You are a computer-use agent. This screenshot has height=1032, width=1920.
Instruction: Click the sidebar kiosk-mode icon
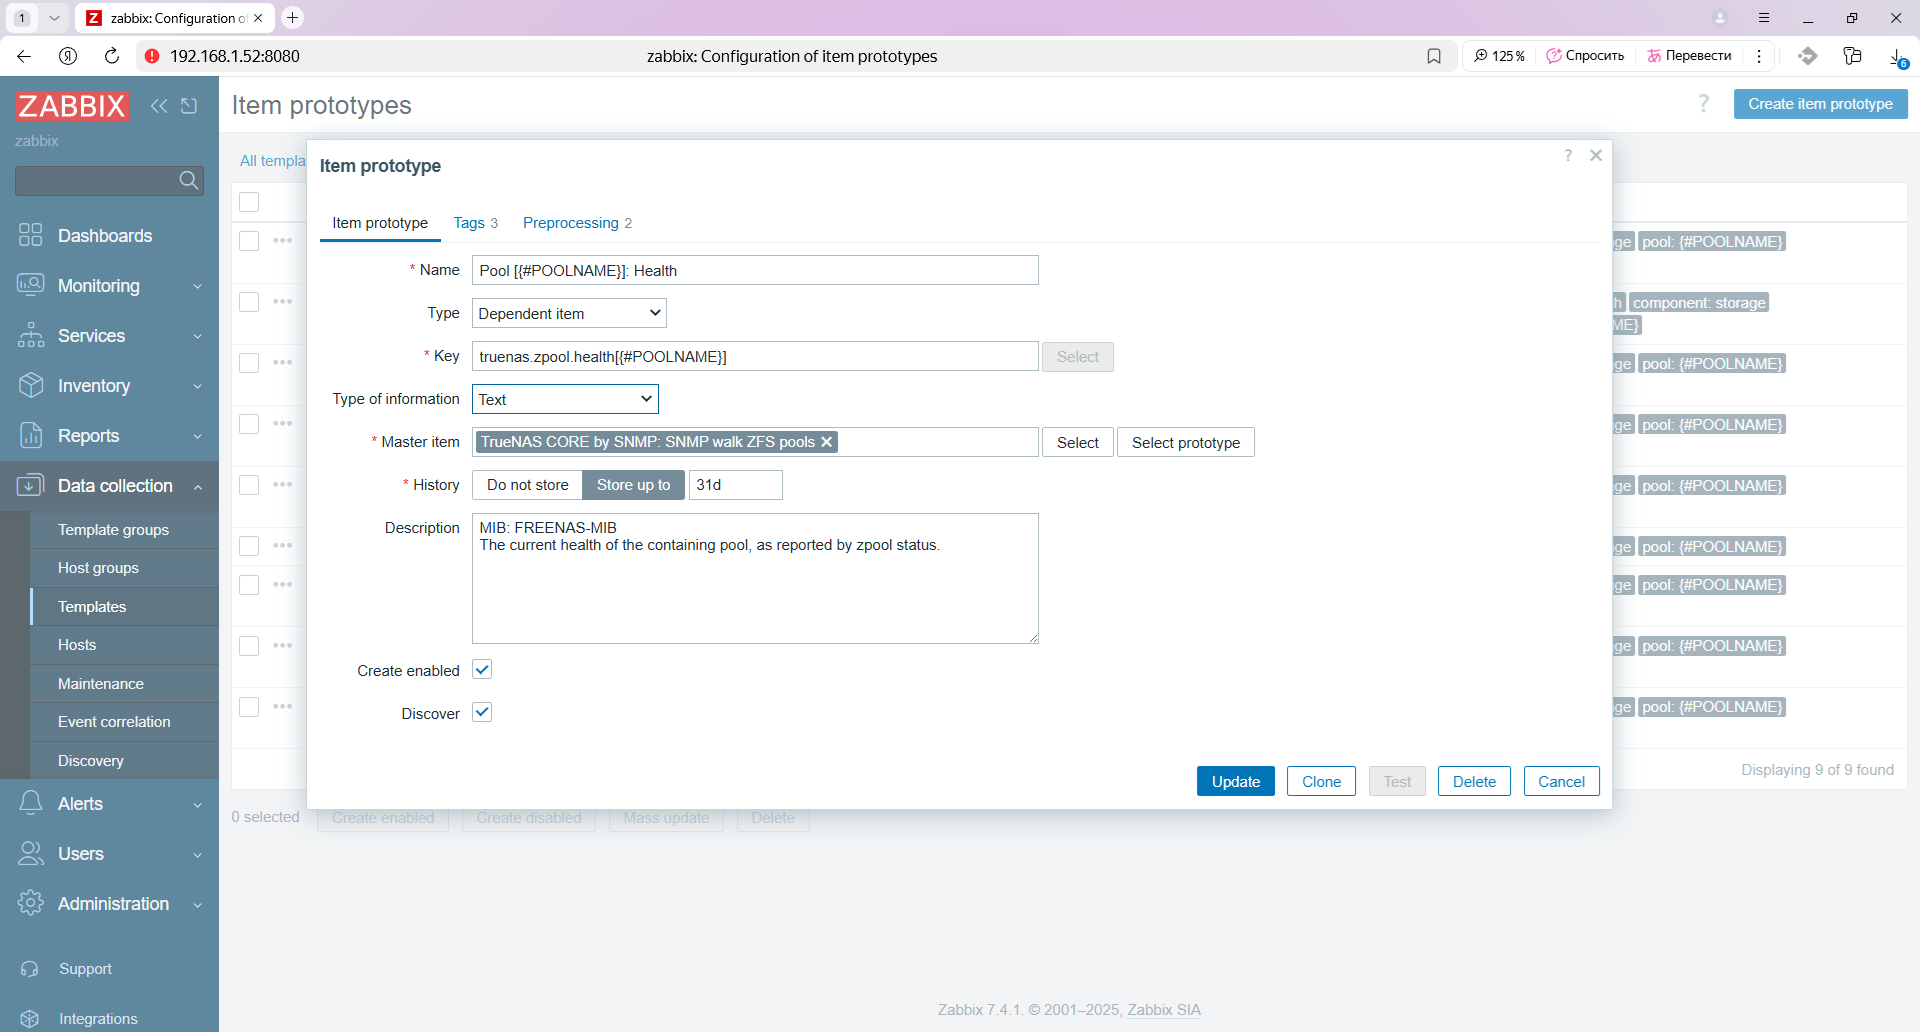click(x=189, y=106)
